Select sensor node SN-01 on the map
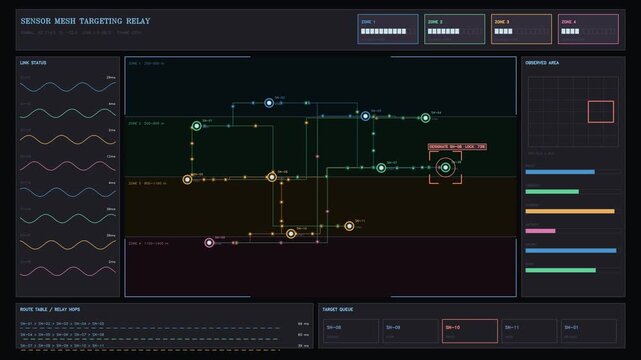Screen dimensions: 641x360 point(197,126)
